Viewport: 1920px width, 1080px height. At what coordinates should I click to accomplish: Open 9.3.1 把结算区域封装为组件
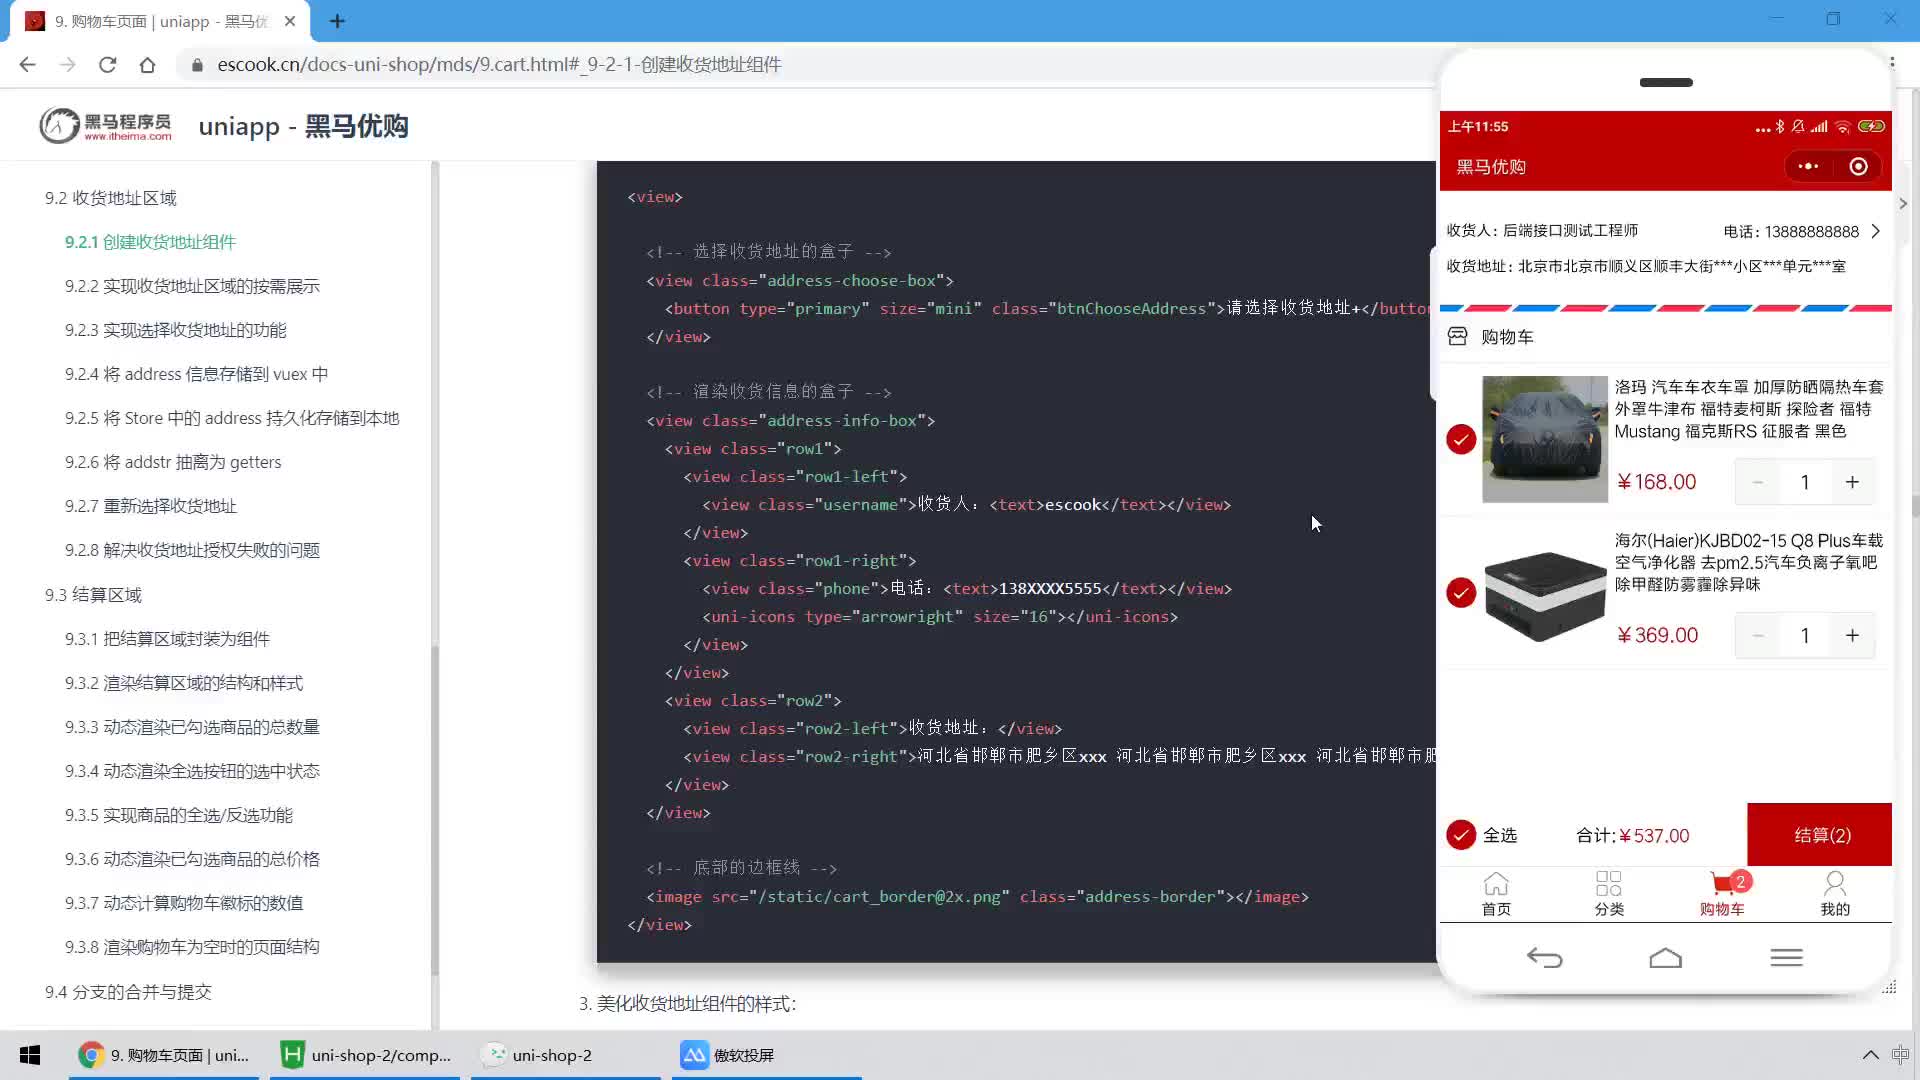click(x=167, y=639)
